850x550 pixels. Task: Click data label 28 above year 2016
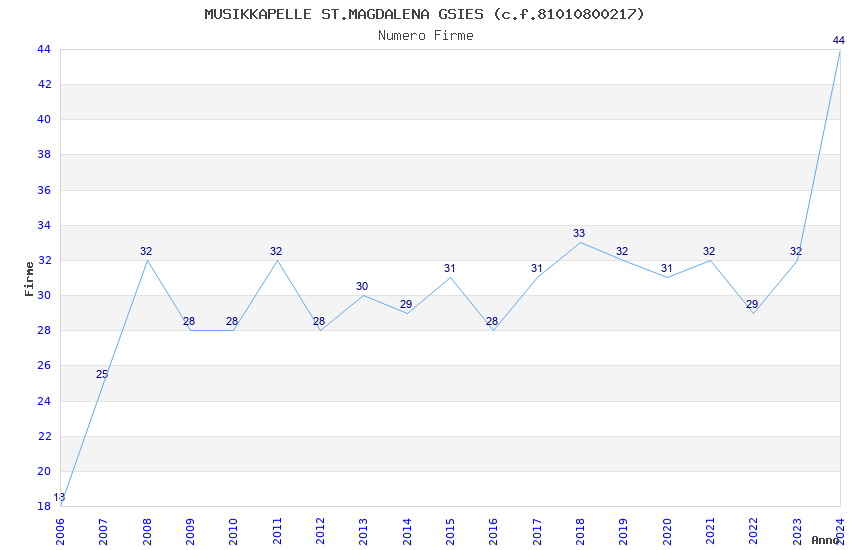492,321
